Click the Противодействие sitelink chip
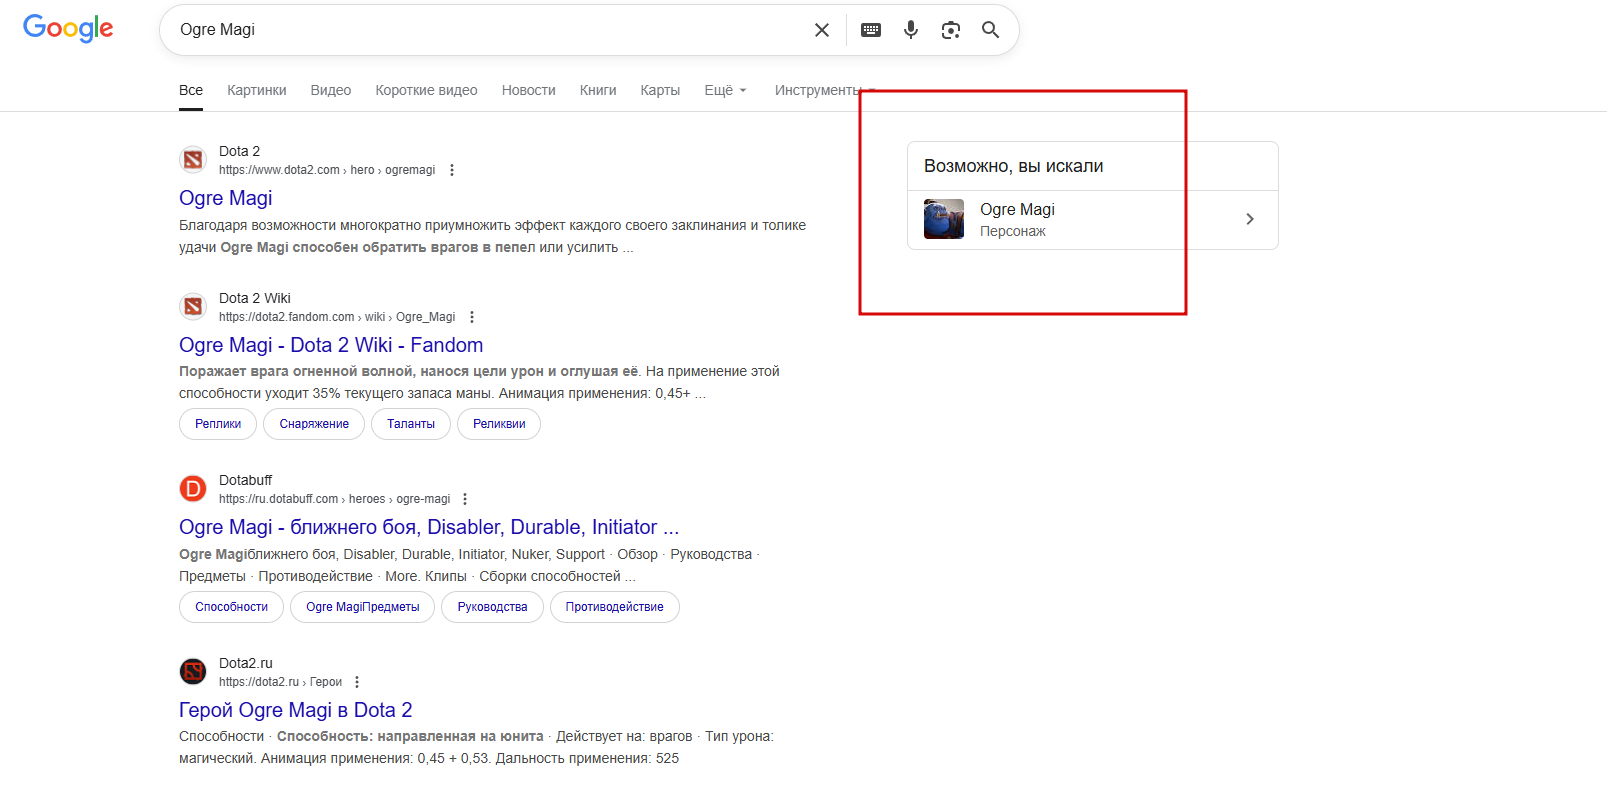The image size is (1607, 793). click(x=615, y=607)
